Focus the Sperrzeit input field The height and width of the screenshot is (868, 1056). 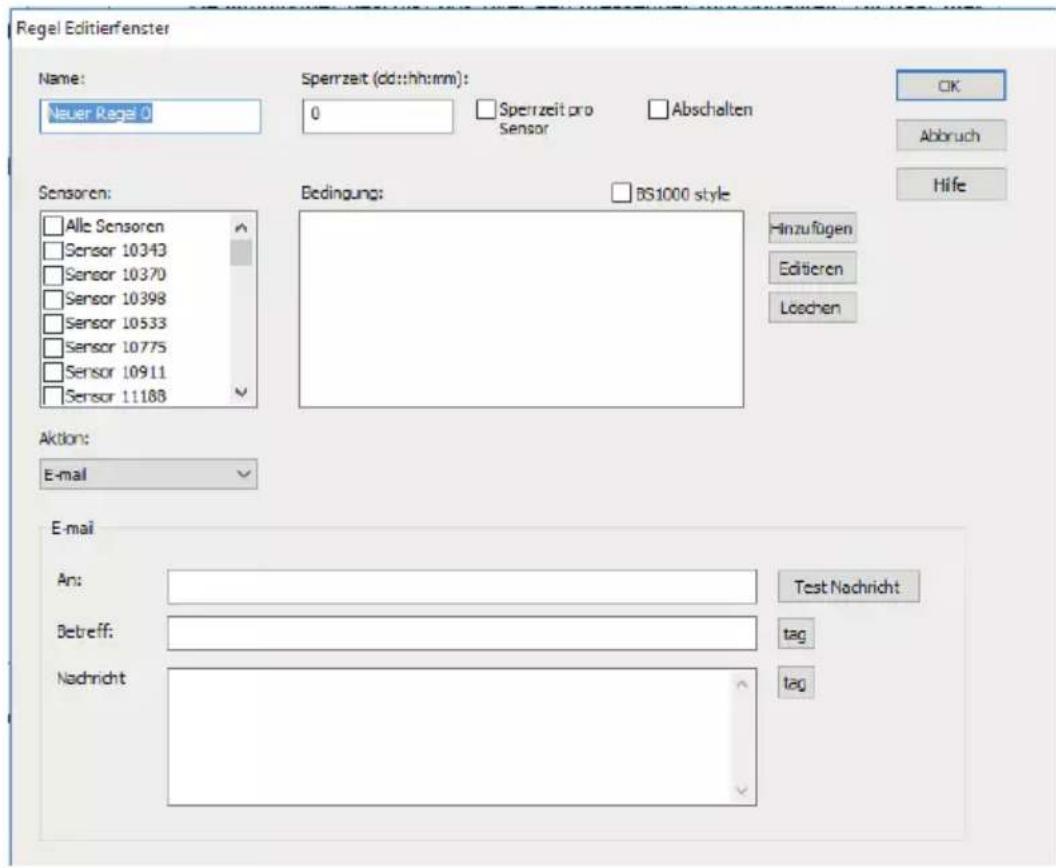tap(378, 116)
